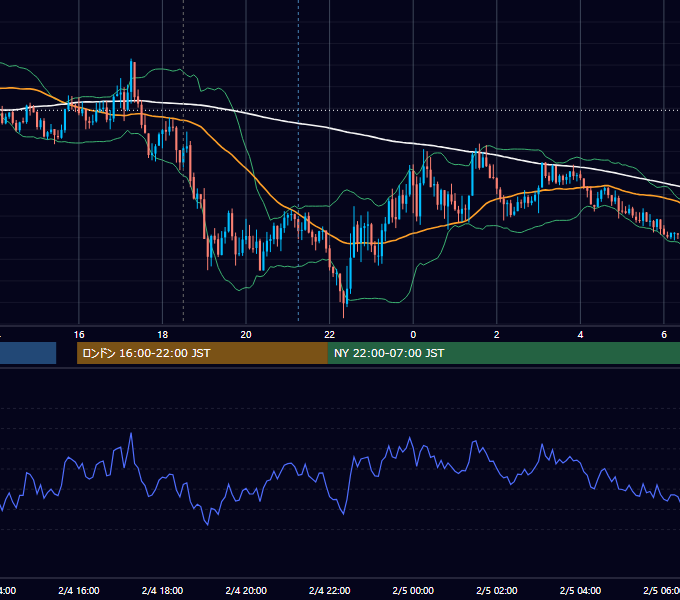Click the indicator line's peak near 2/4 17:00
680x600 pixels.
point(131,434)
